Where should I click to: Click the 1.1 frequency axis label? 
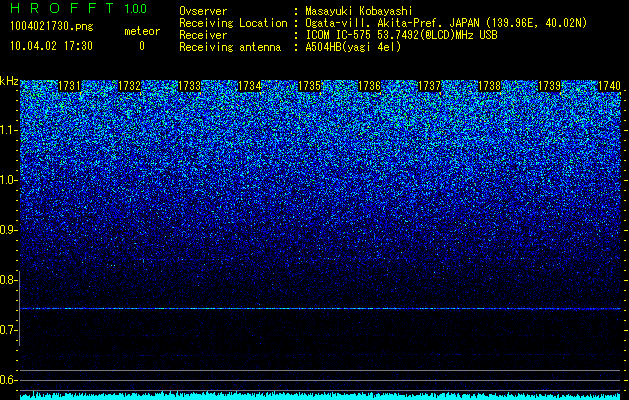pyautogui.click(x=8, y=130)
